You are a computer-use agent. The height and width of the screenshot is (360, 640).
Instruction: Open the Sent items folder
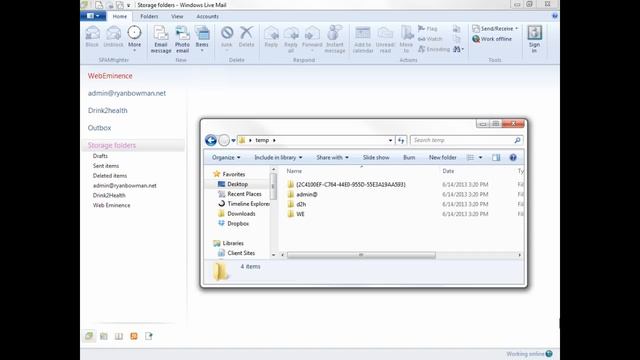click(x=106, y=166)
